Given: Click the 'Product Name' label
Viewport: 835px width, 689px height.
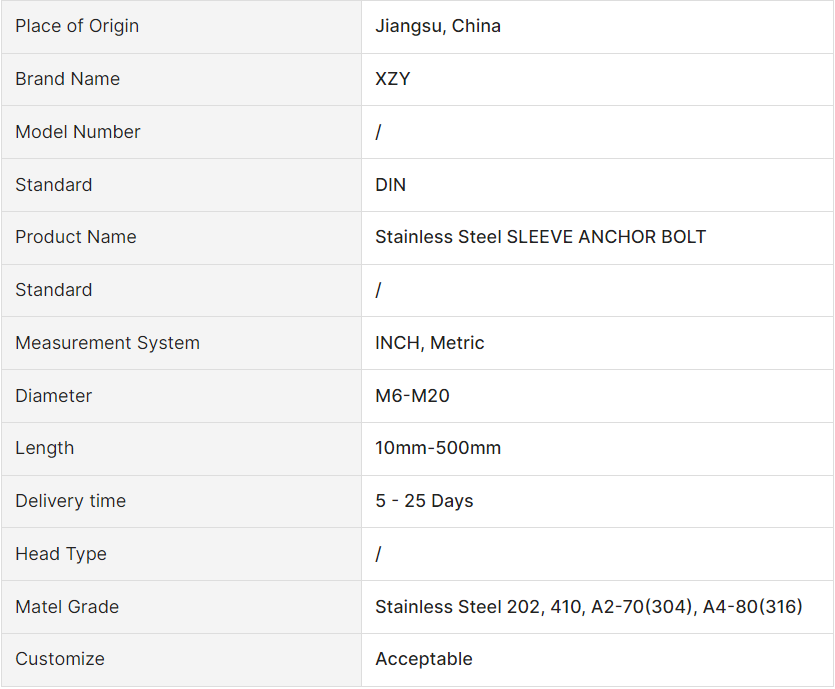Looking at the screenshot, I should click(x=76, y=237).
